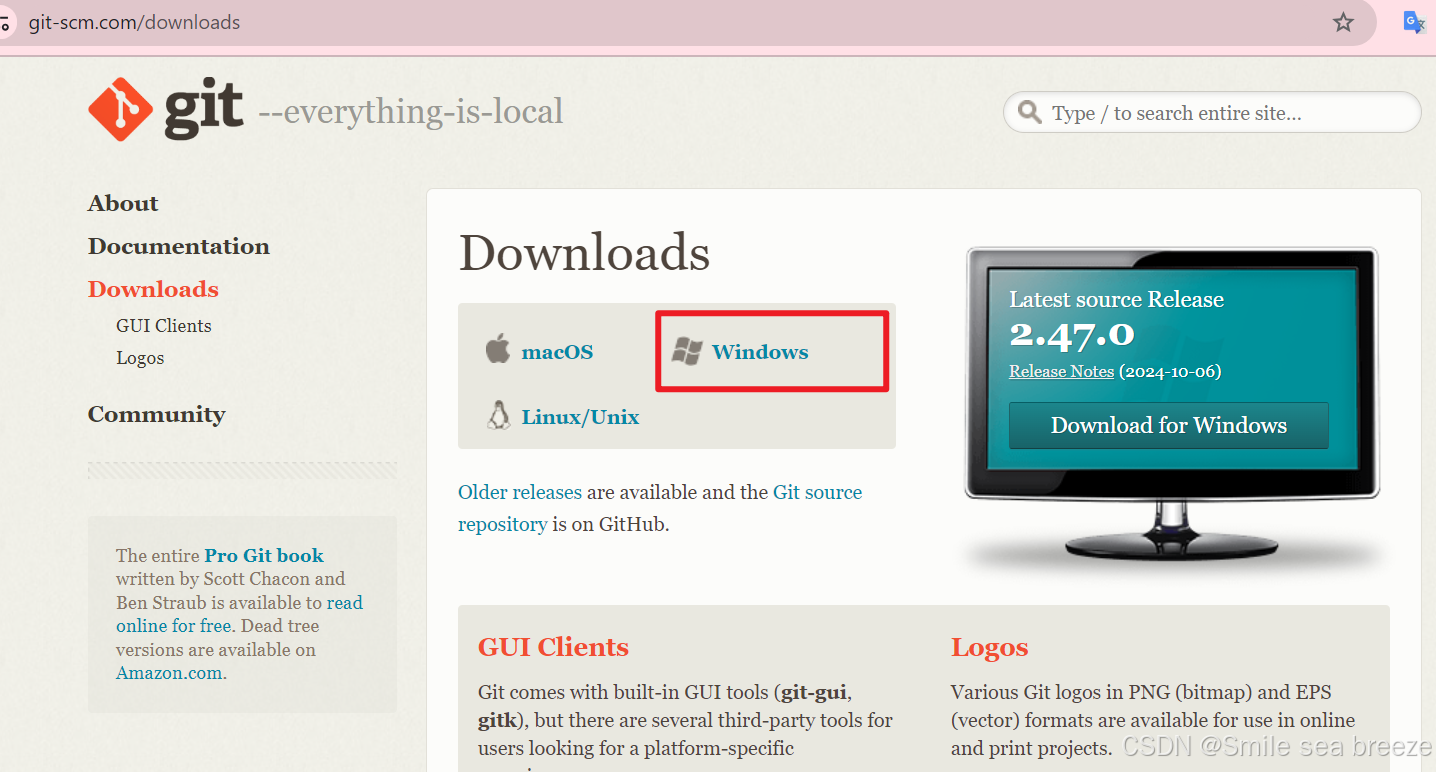
Task: Click the site info icon before URL
Action: [x=5, y=22]
